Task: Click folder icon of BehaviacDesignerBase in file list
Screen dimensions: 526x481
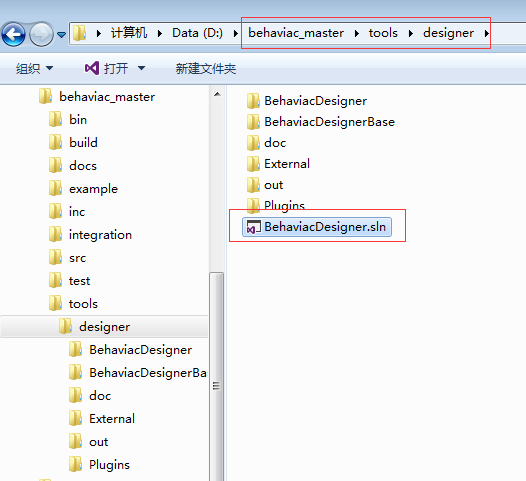Action: (253, 122)
